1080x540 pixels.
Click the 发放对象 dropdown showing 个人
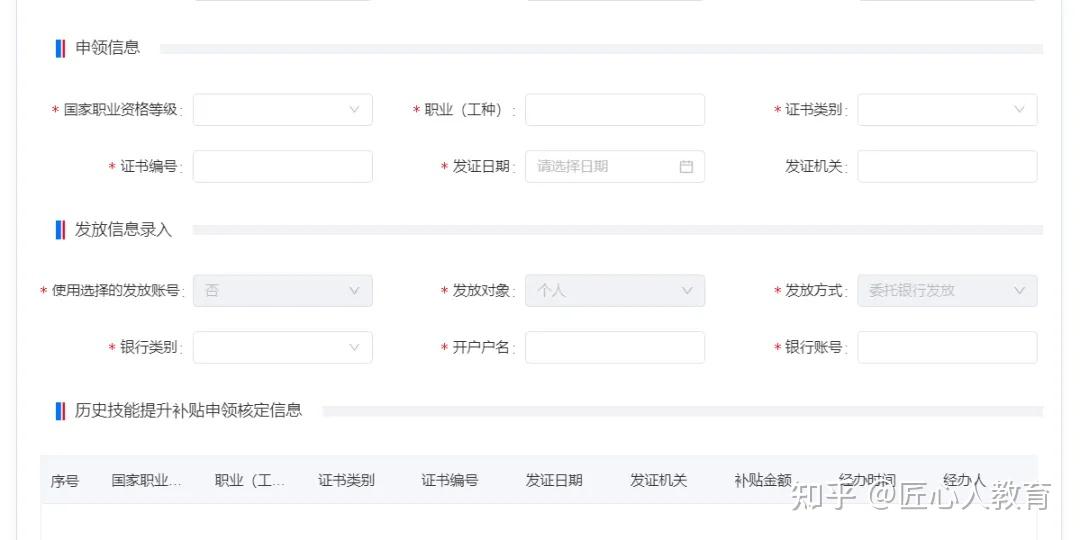pos(614,291)
